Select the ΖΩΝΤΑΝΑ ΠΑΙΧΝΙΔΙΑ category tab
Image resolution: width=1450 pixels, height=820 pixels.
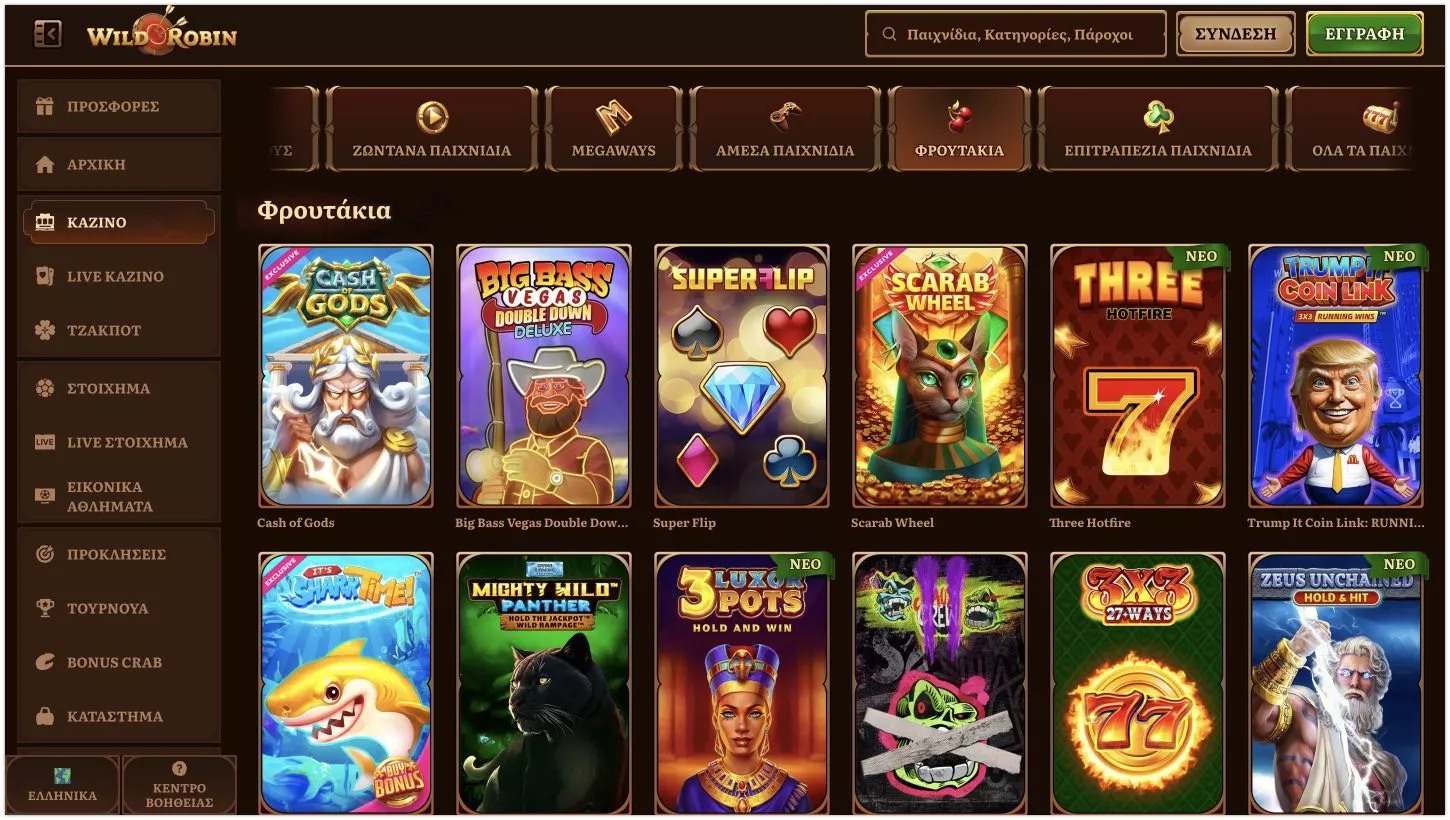[x=432, y=128]
